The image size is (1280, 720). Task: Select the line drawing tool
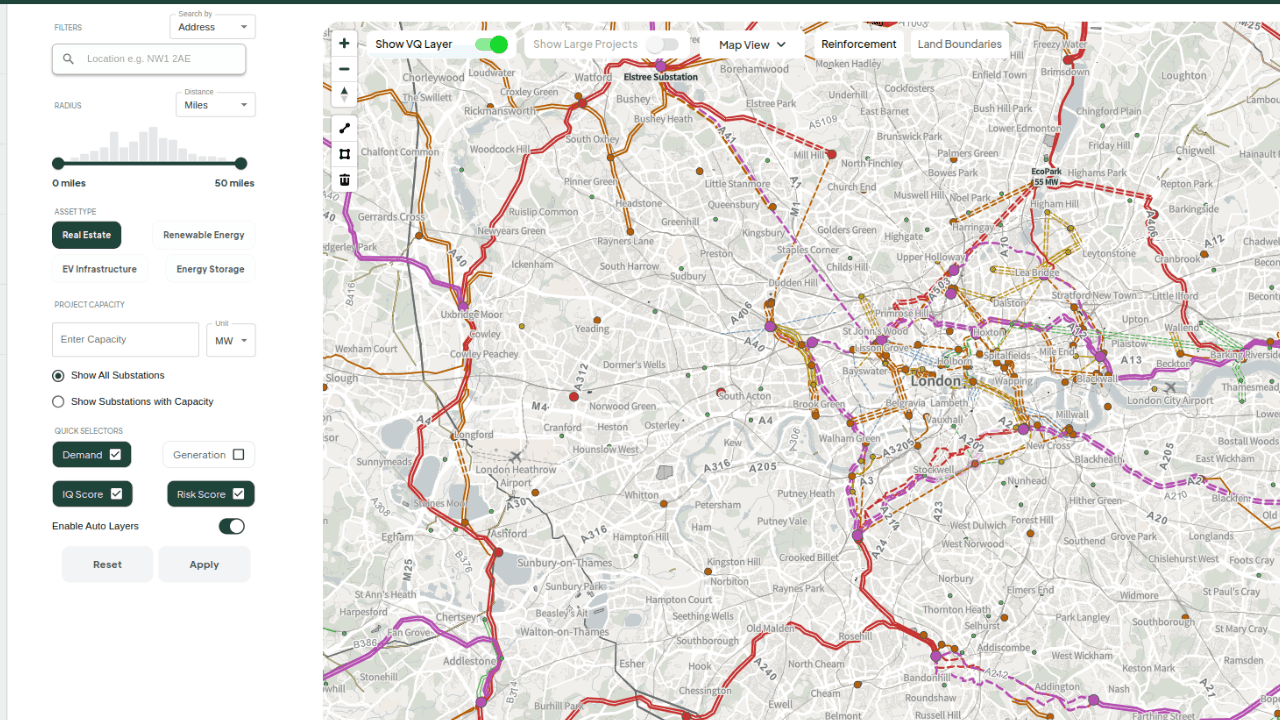pos(344,128)
